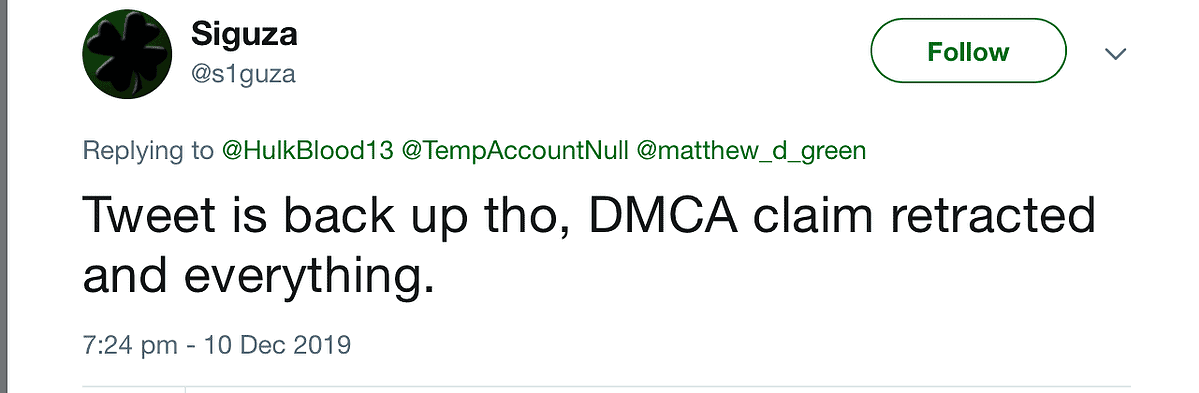Screen dimensions: 1199x393
Task: Click the "Replying to" label
Action: pos(148,151)
